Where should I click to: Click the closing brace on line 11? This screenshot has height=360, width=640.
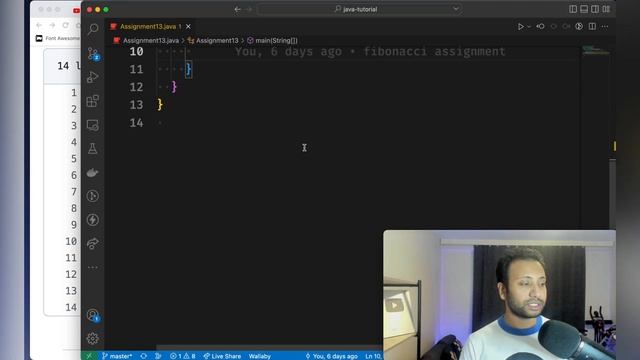click(x=188, y=69)
